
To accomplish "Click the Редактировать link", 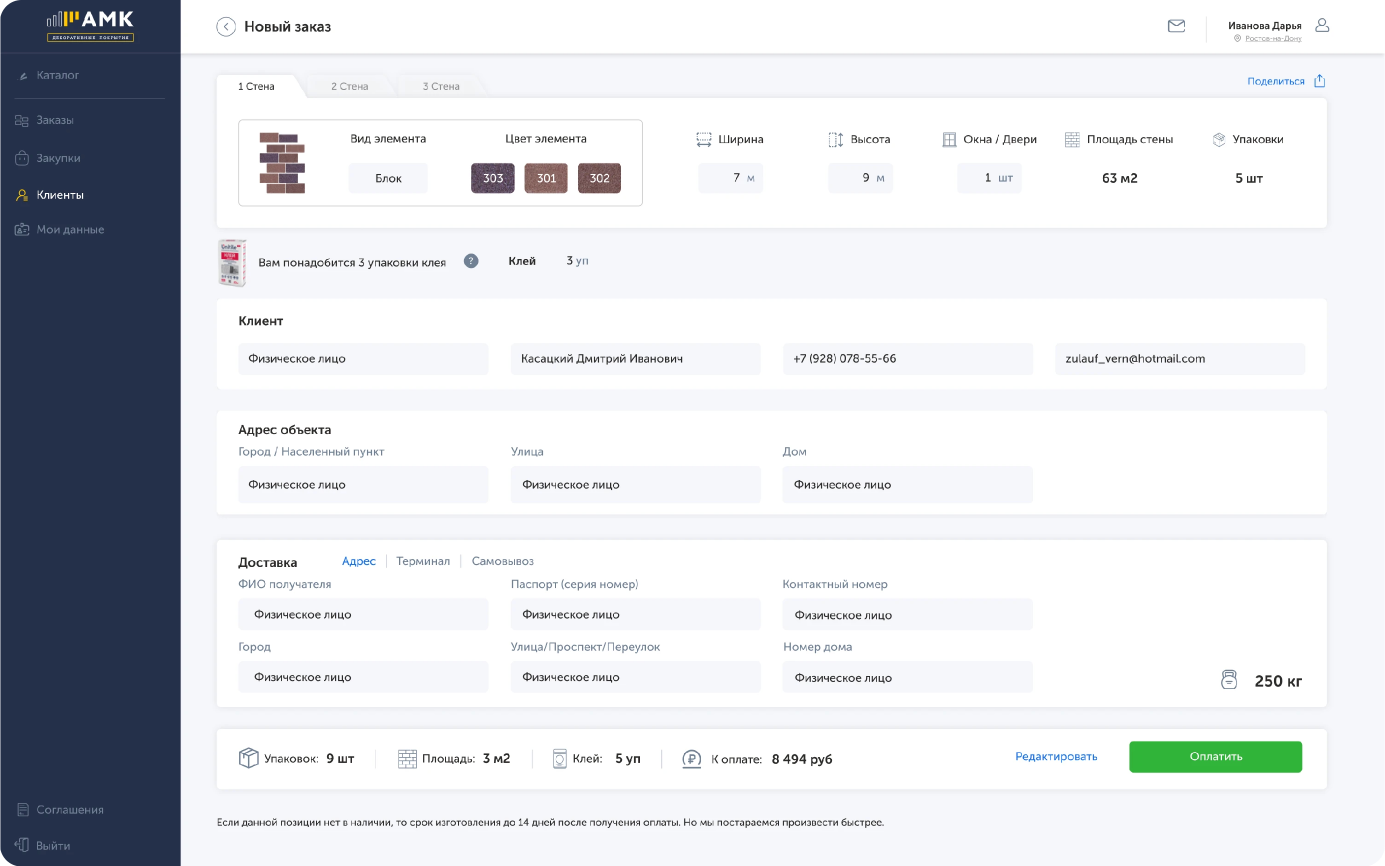I will 1056,757.
